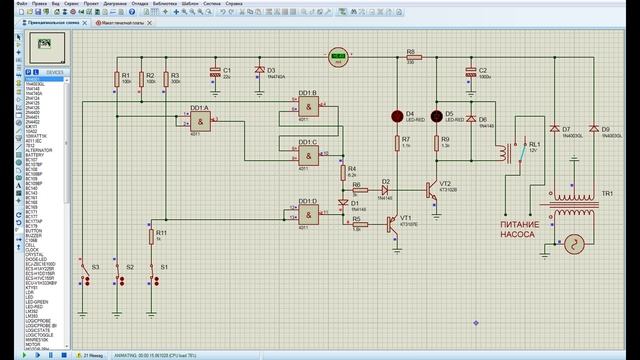Open the Библиотека menu
Screen dimensions: 640x360
[165, 3]
